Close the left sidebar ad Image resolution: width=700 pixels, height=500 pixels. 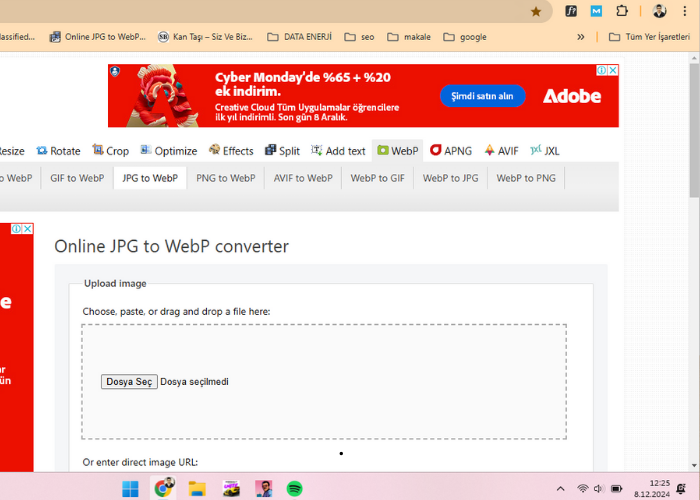pyautogui.click(x=28, y=229)
